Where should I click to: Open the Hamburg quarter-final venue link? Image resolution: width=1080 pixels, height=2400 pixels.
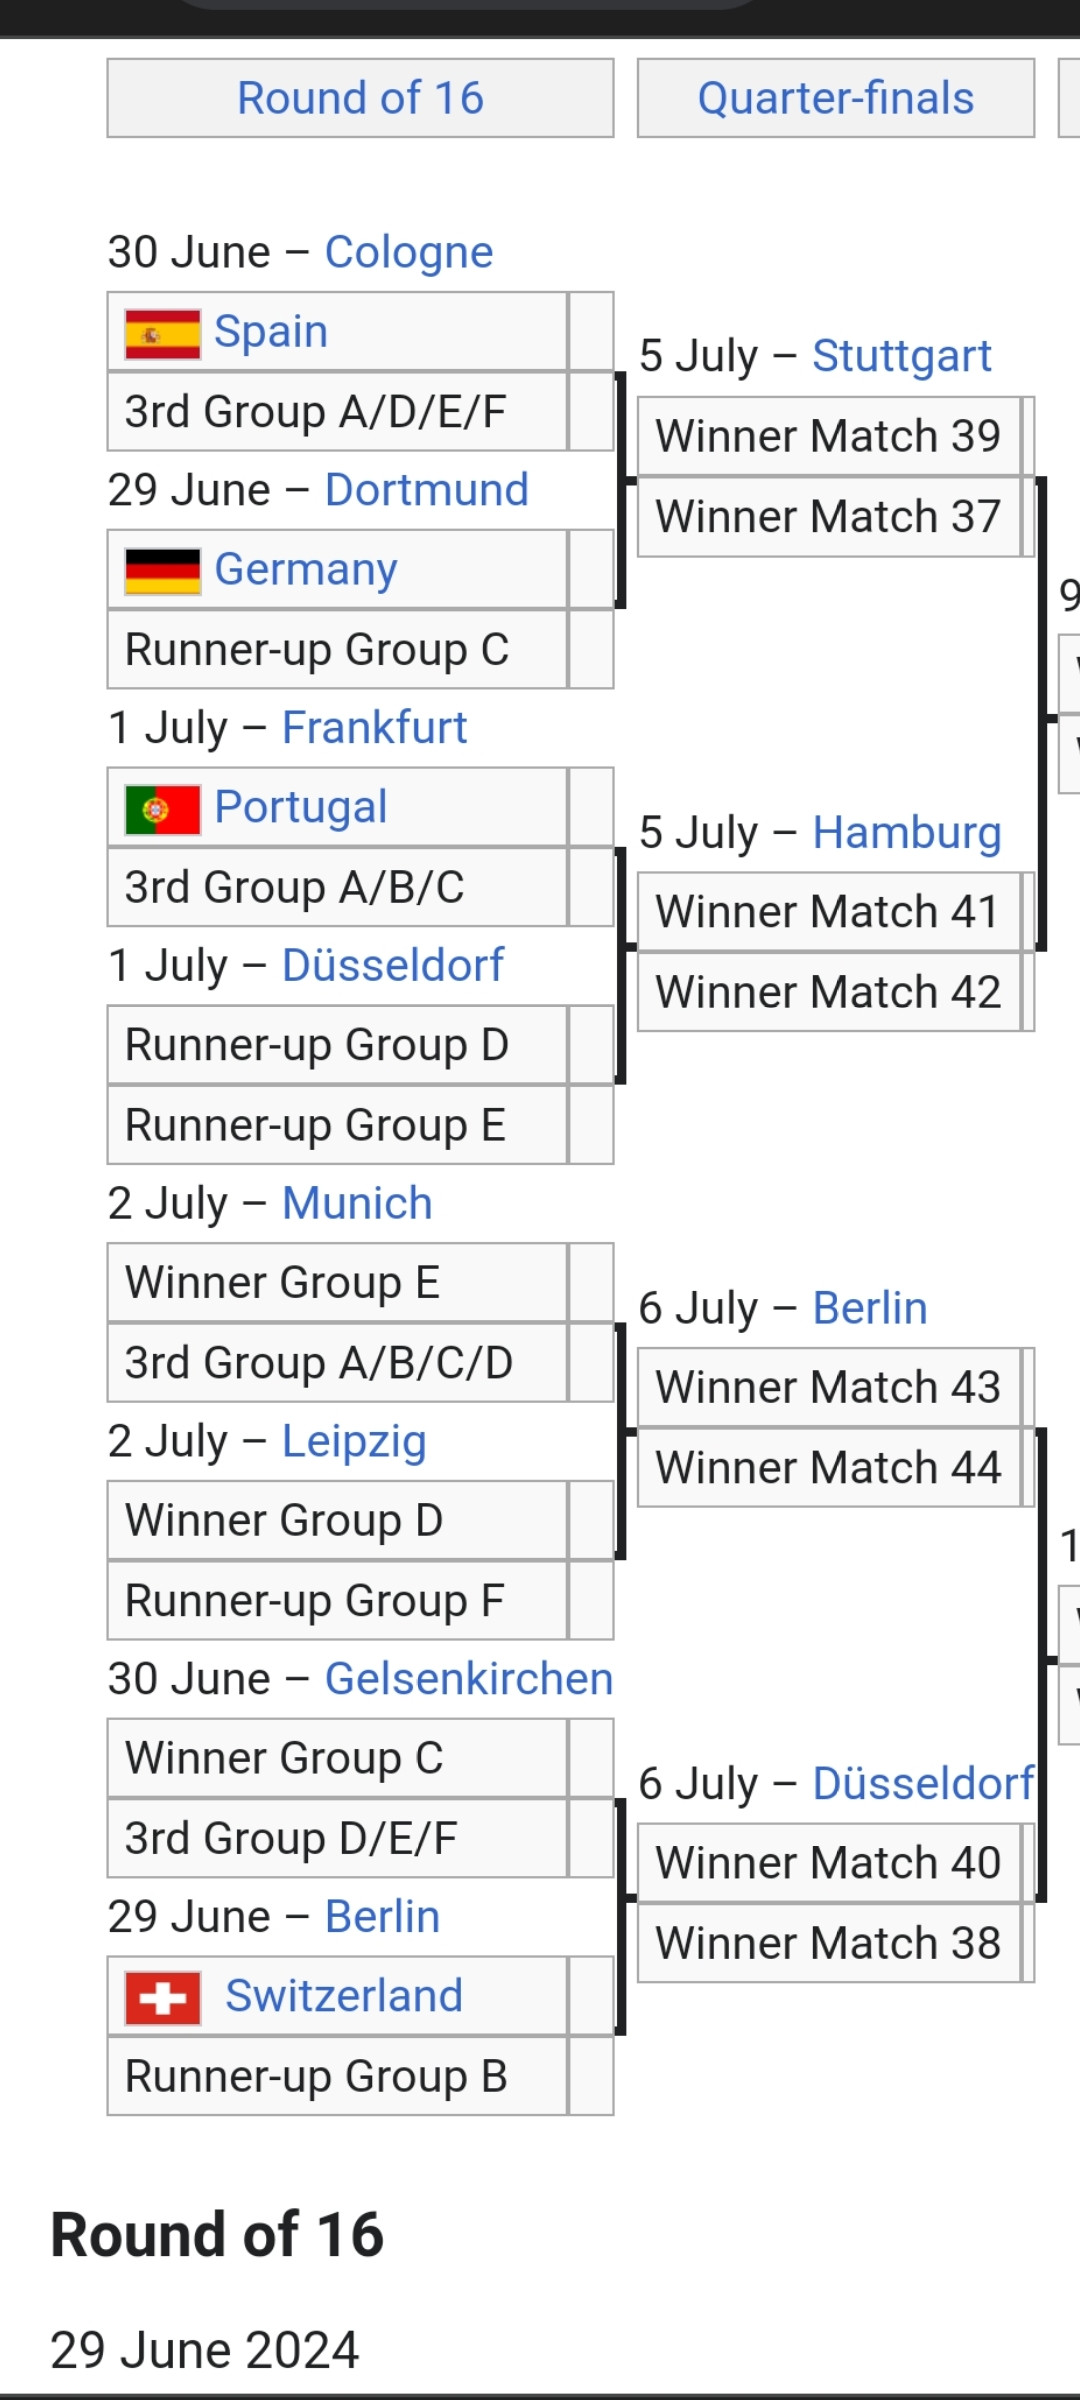point(907,832)
